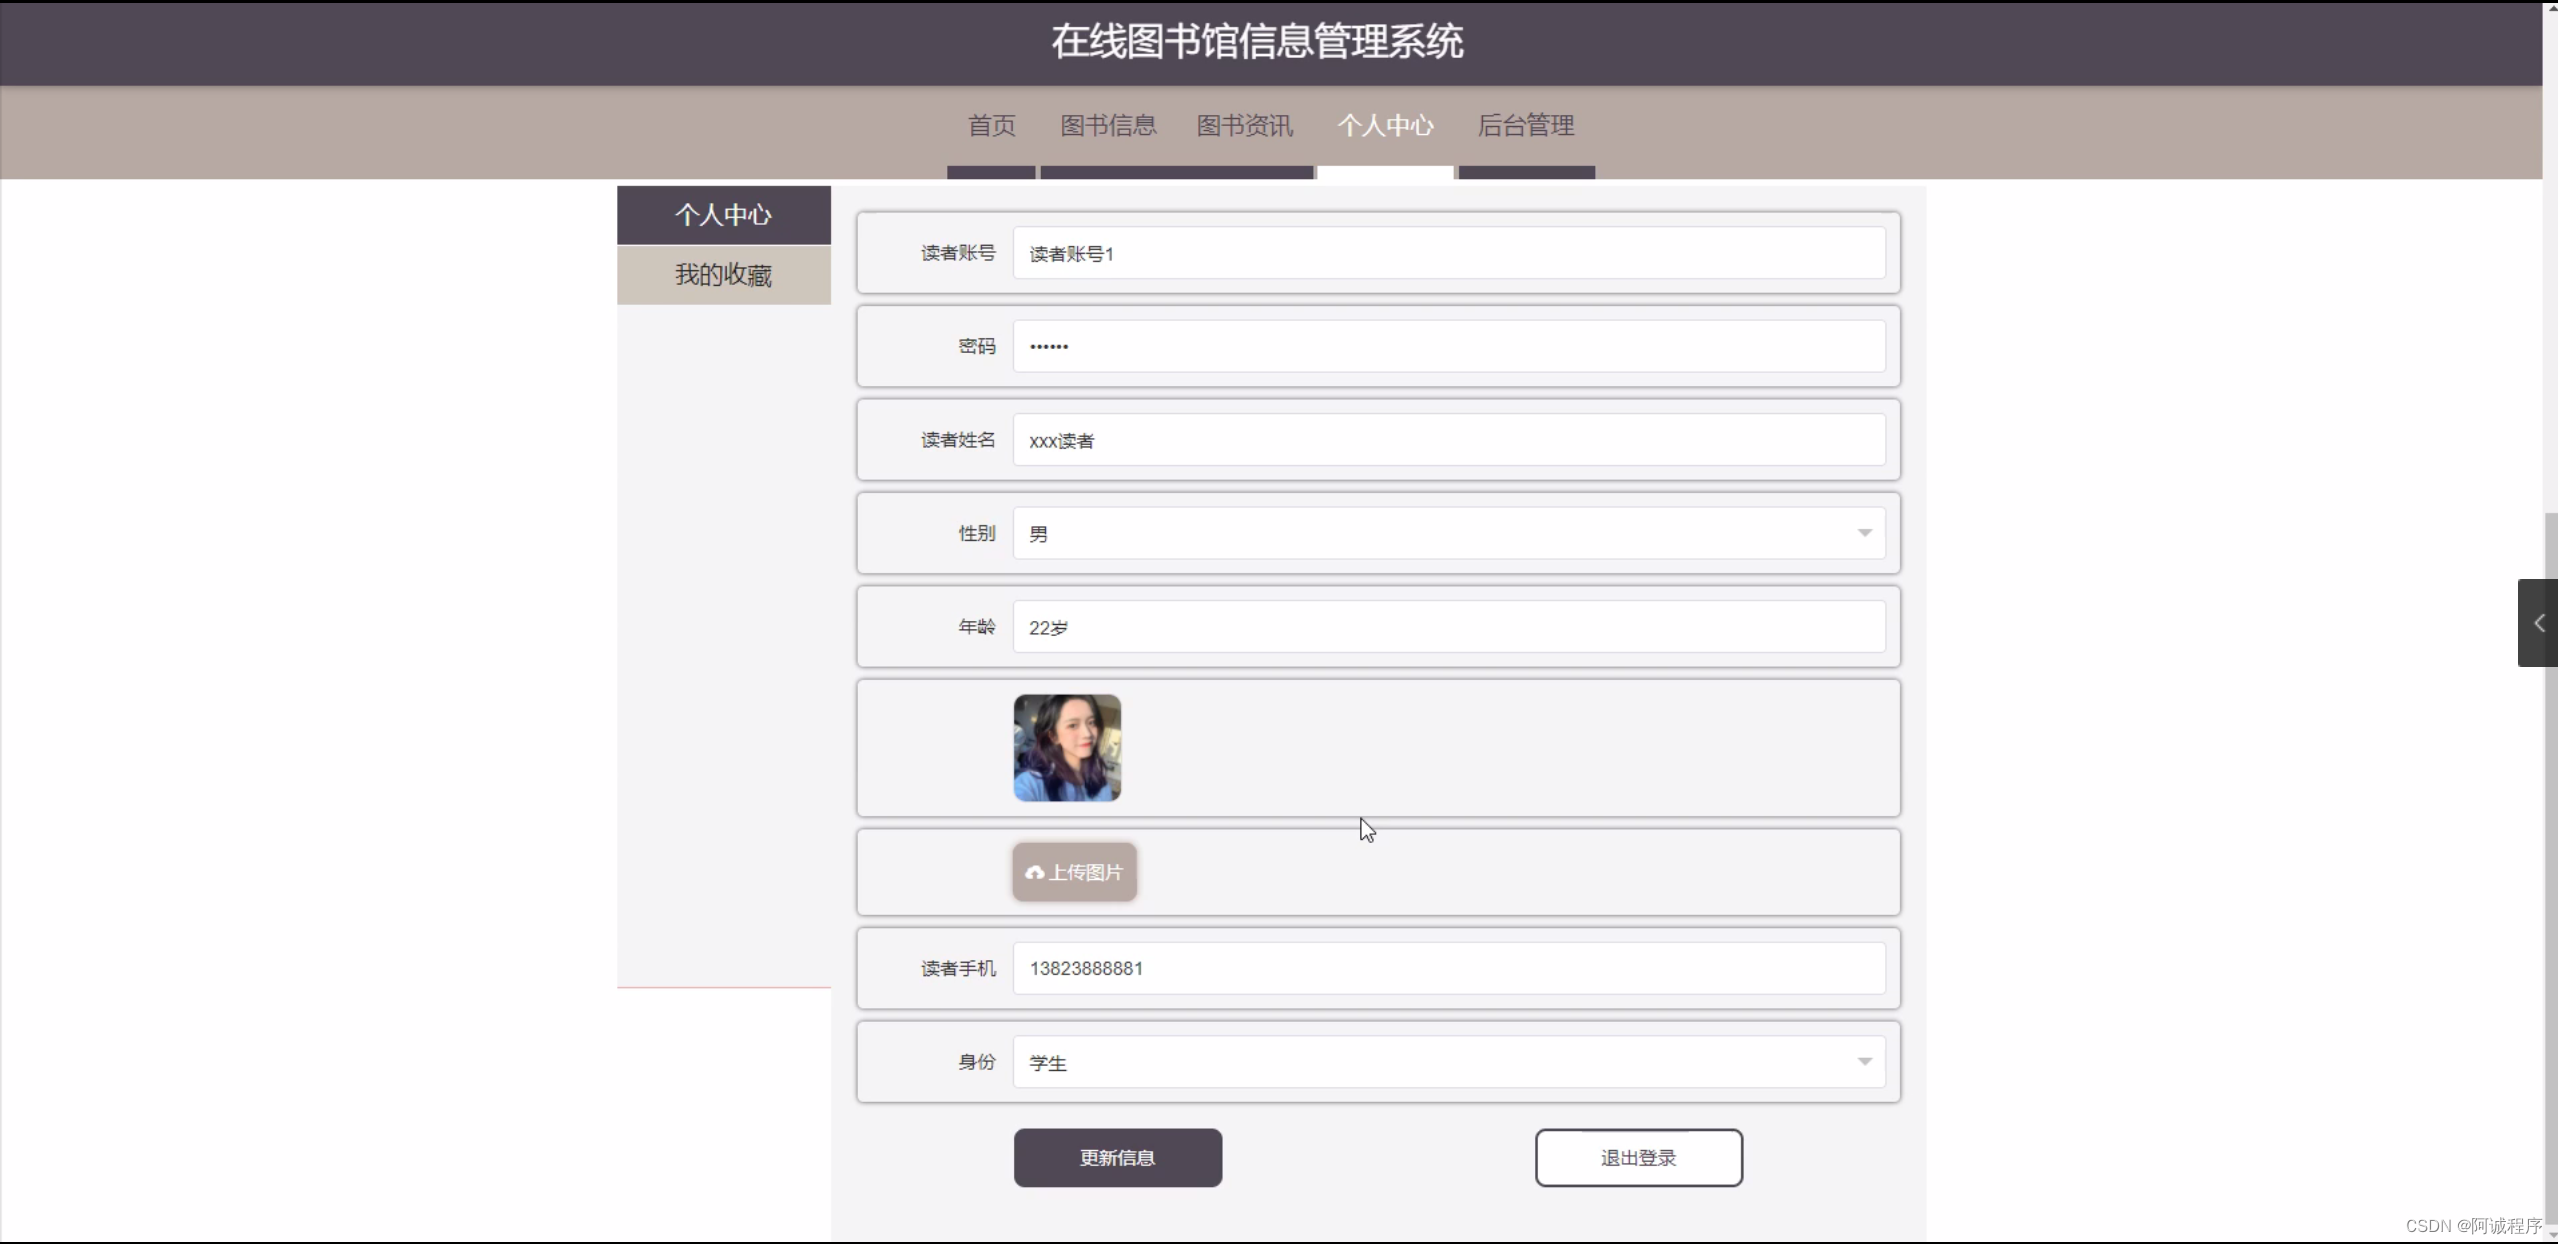
Task: Click the 读者手机 phone number field
Action: pyautogui.click(x=1448, y=967)
